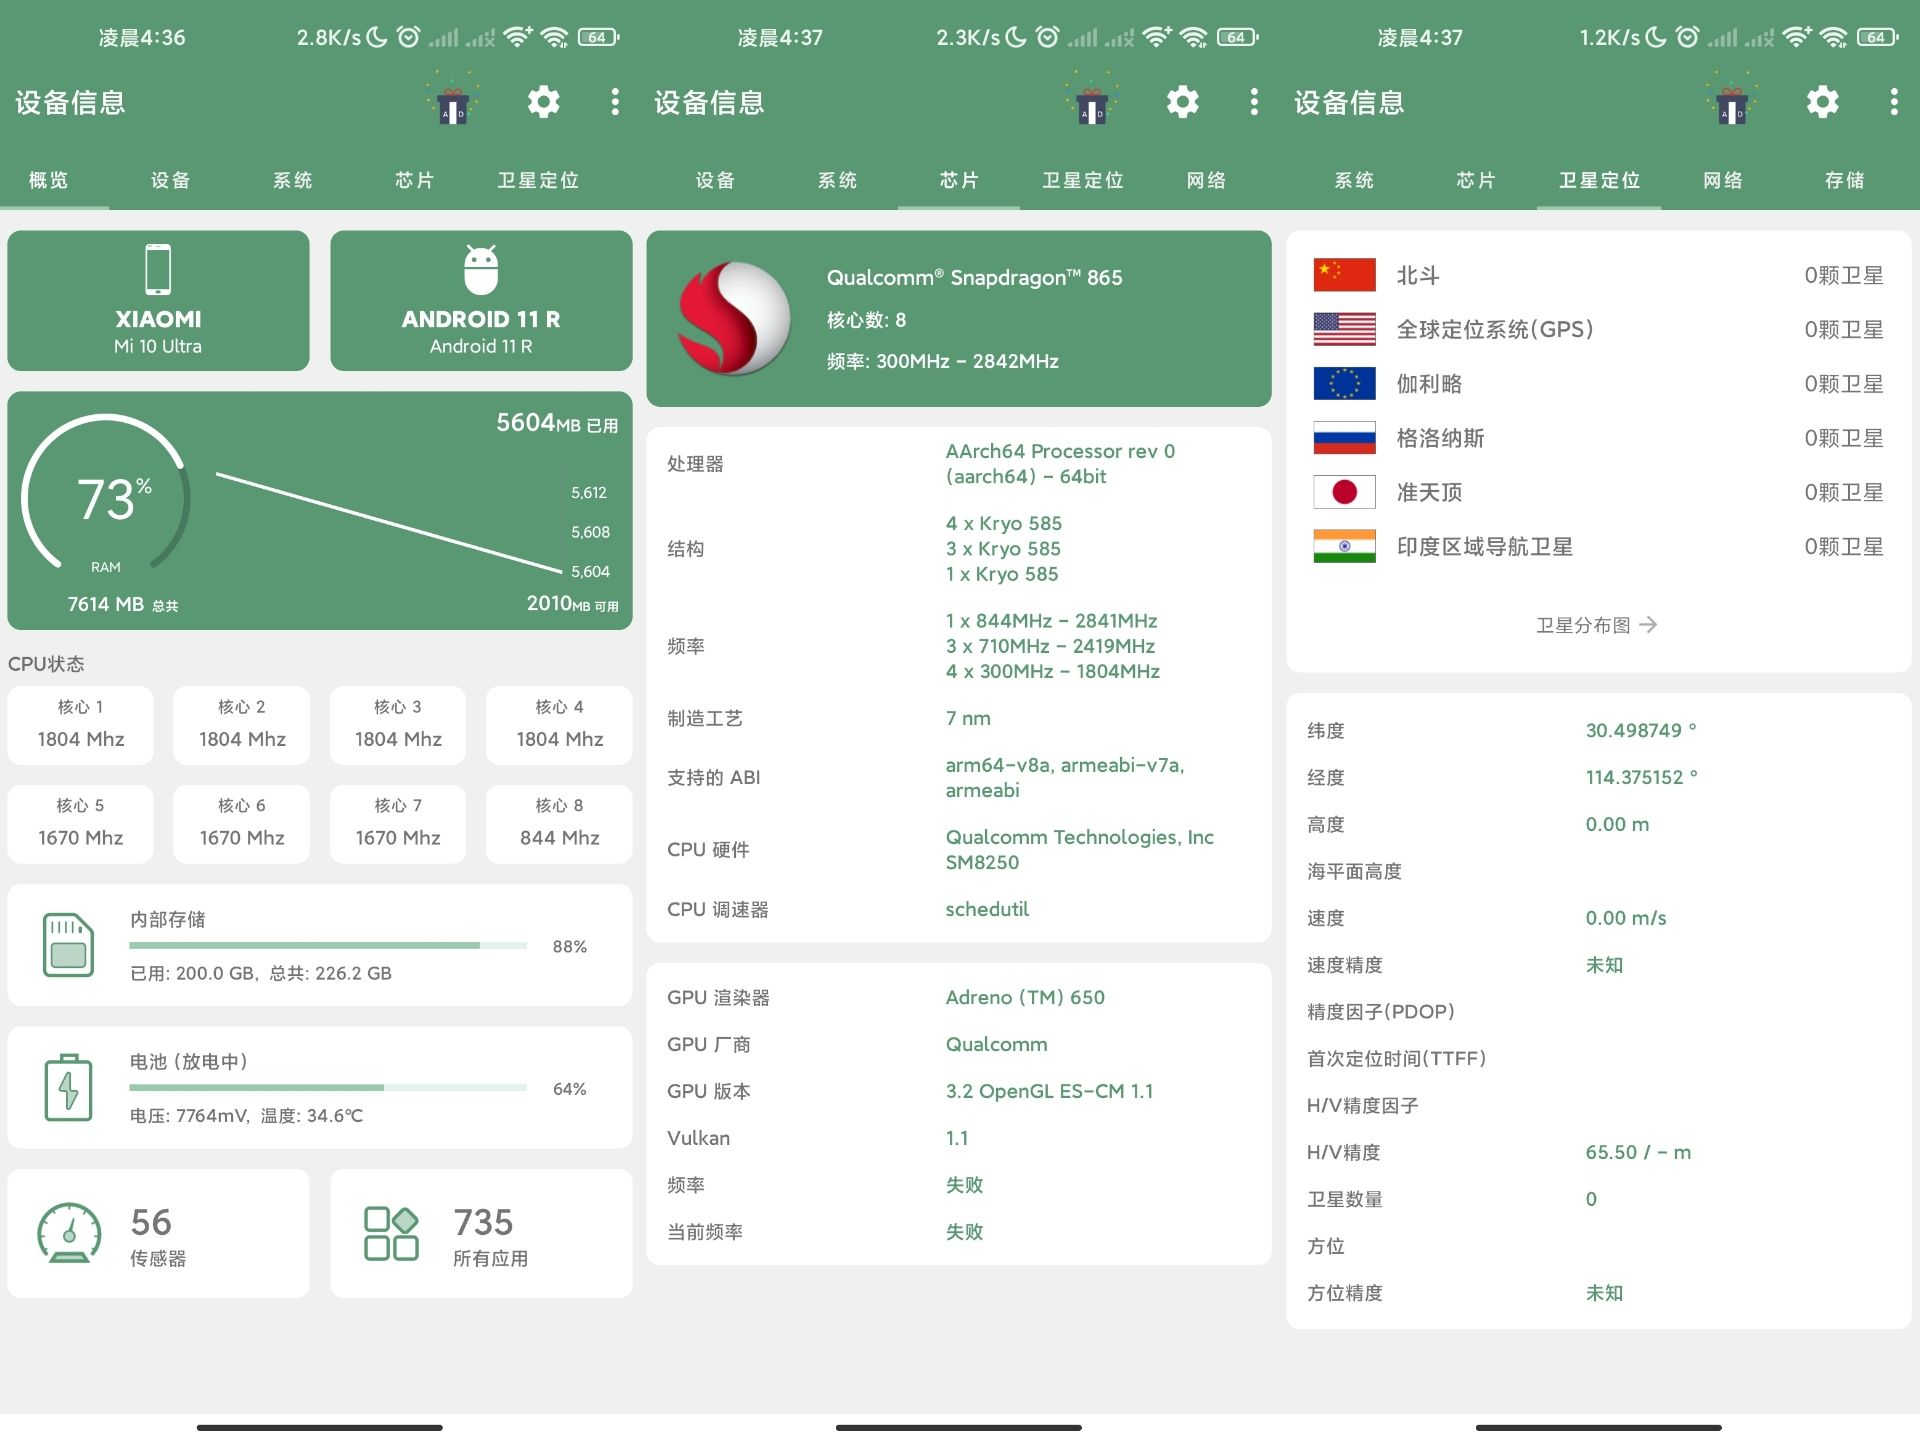Tap the 核心 5 1670 Mhz tile
This screenshot has height=1440, width=1920.
click(x=81, y=824)
